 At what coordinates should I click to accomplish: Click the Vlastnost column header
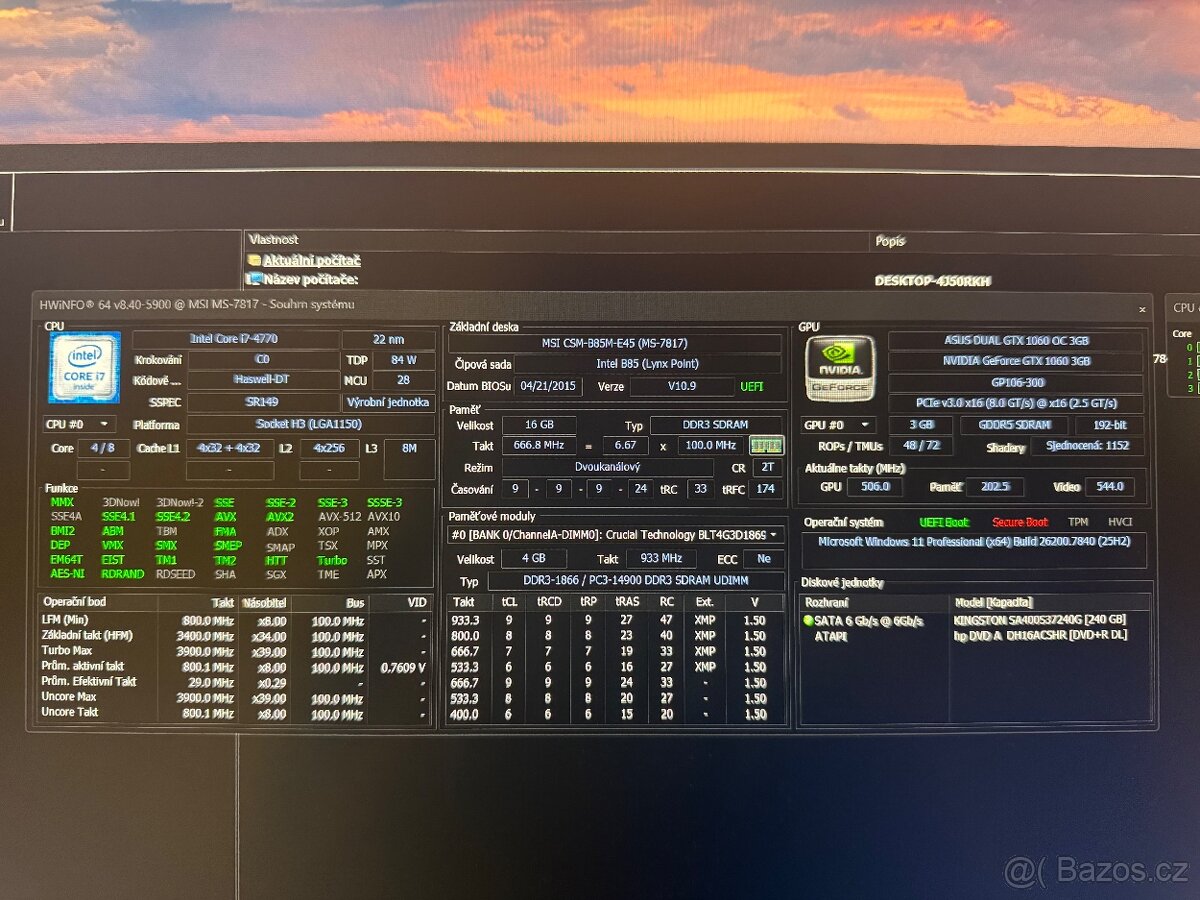point(273,240)
